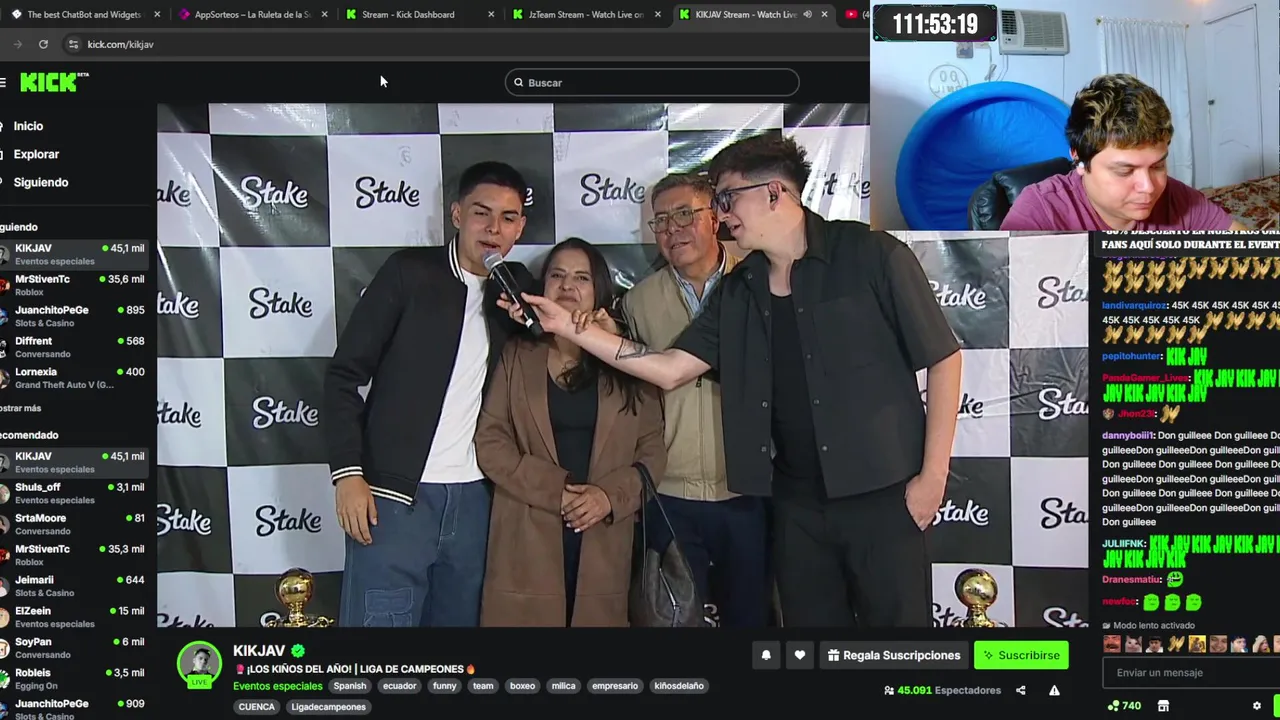Open Eventos especiales category link
This screenshot has width=1280, height=720.
click(x=278, y=686)
